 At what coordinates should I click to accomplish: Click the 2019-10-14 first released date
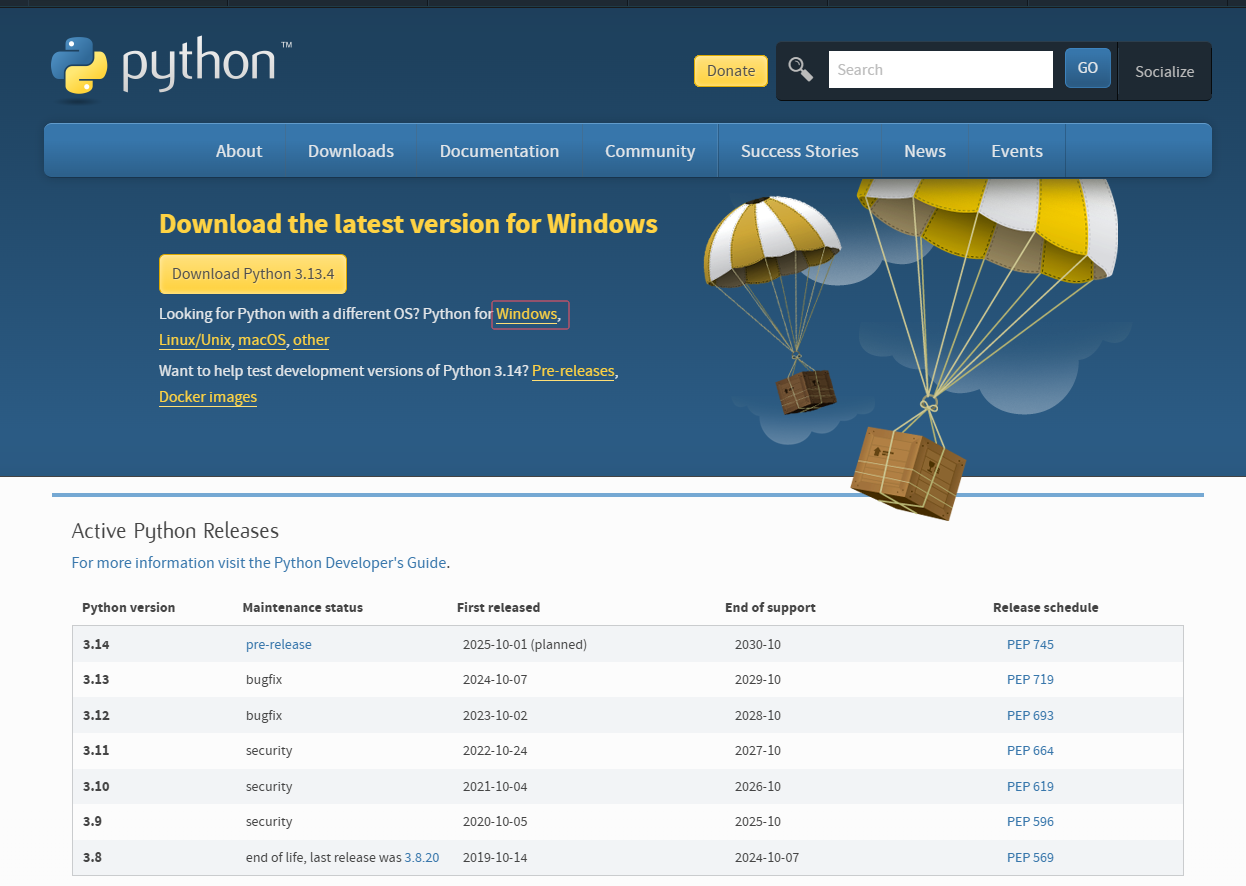(x=496, y=858)
